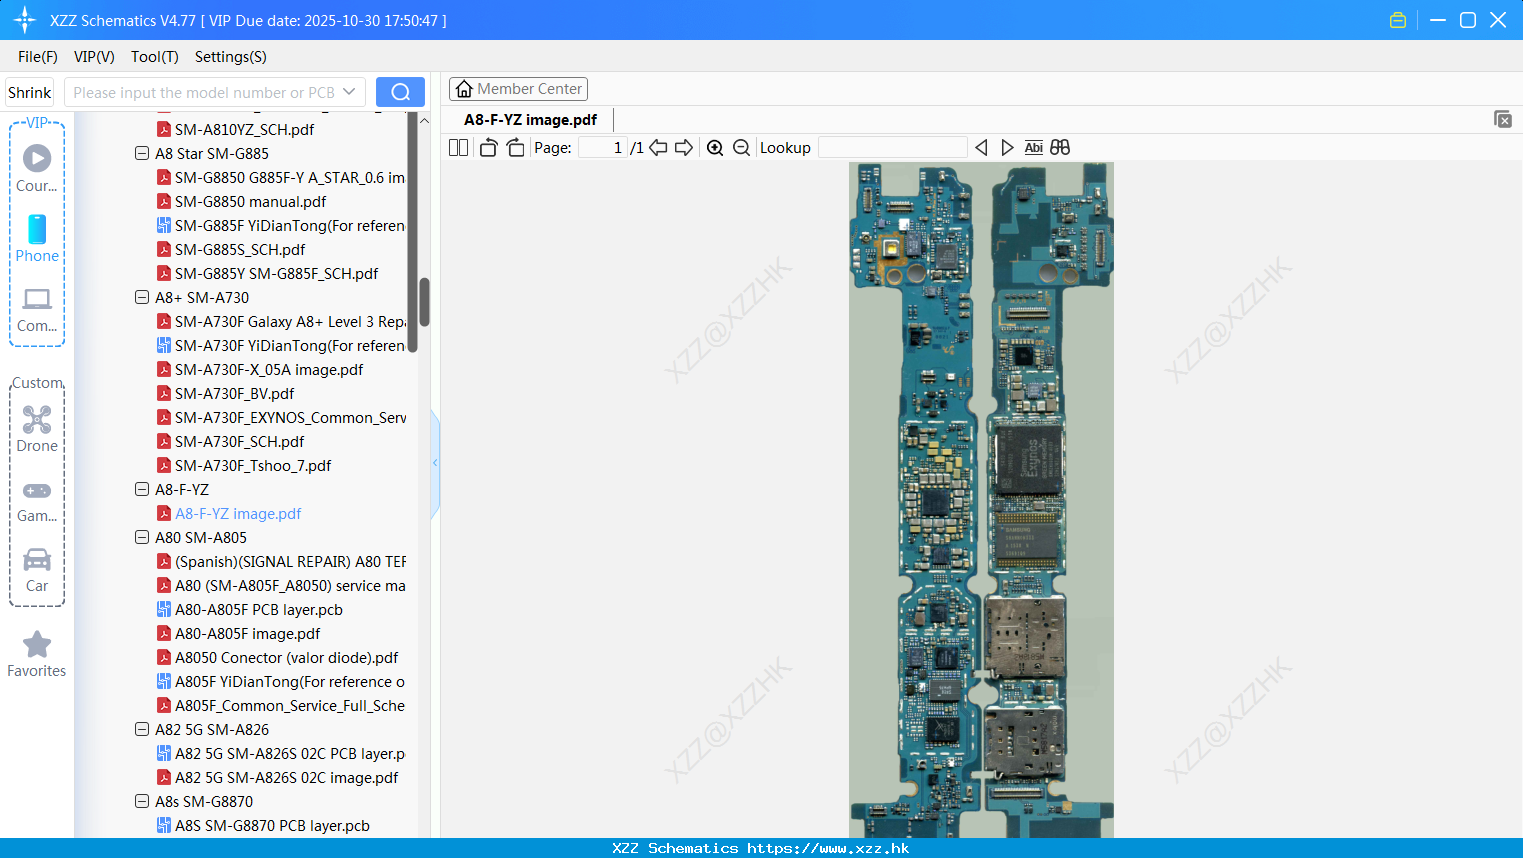Click the Shrink button
1523x858 pixels.
point(30,92)
